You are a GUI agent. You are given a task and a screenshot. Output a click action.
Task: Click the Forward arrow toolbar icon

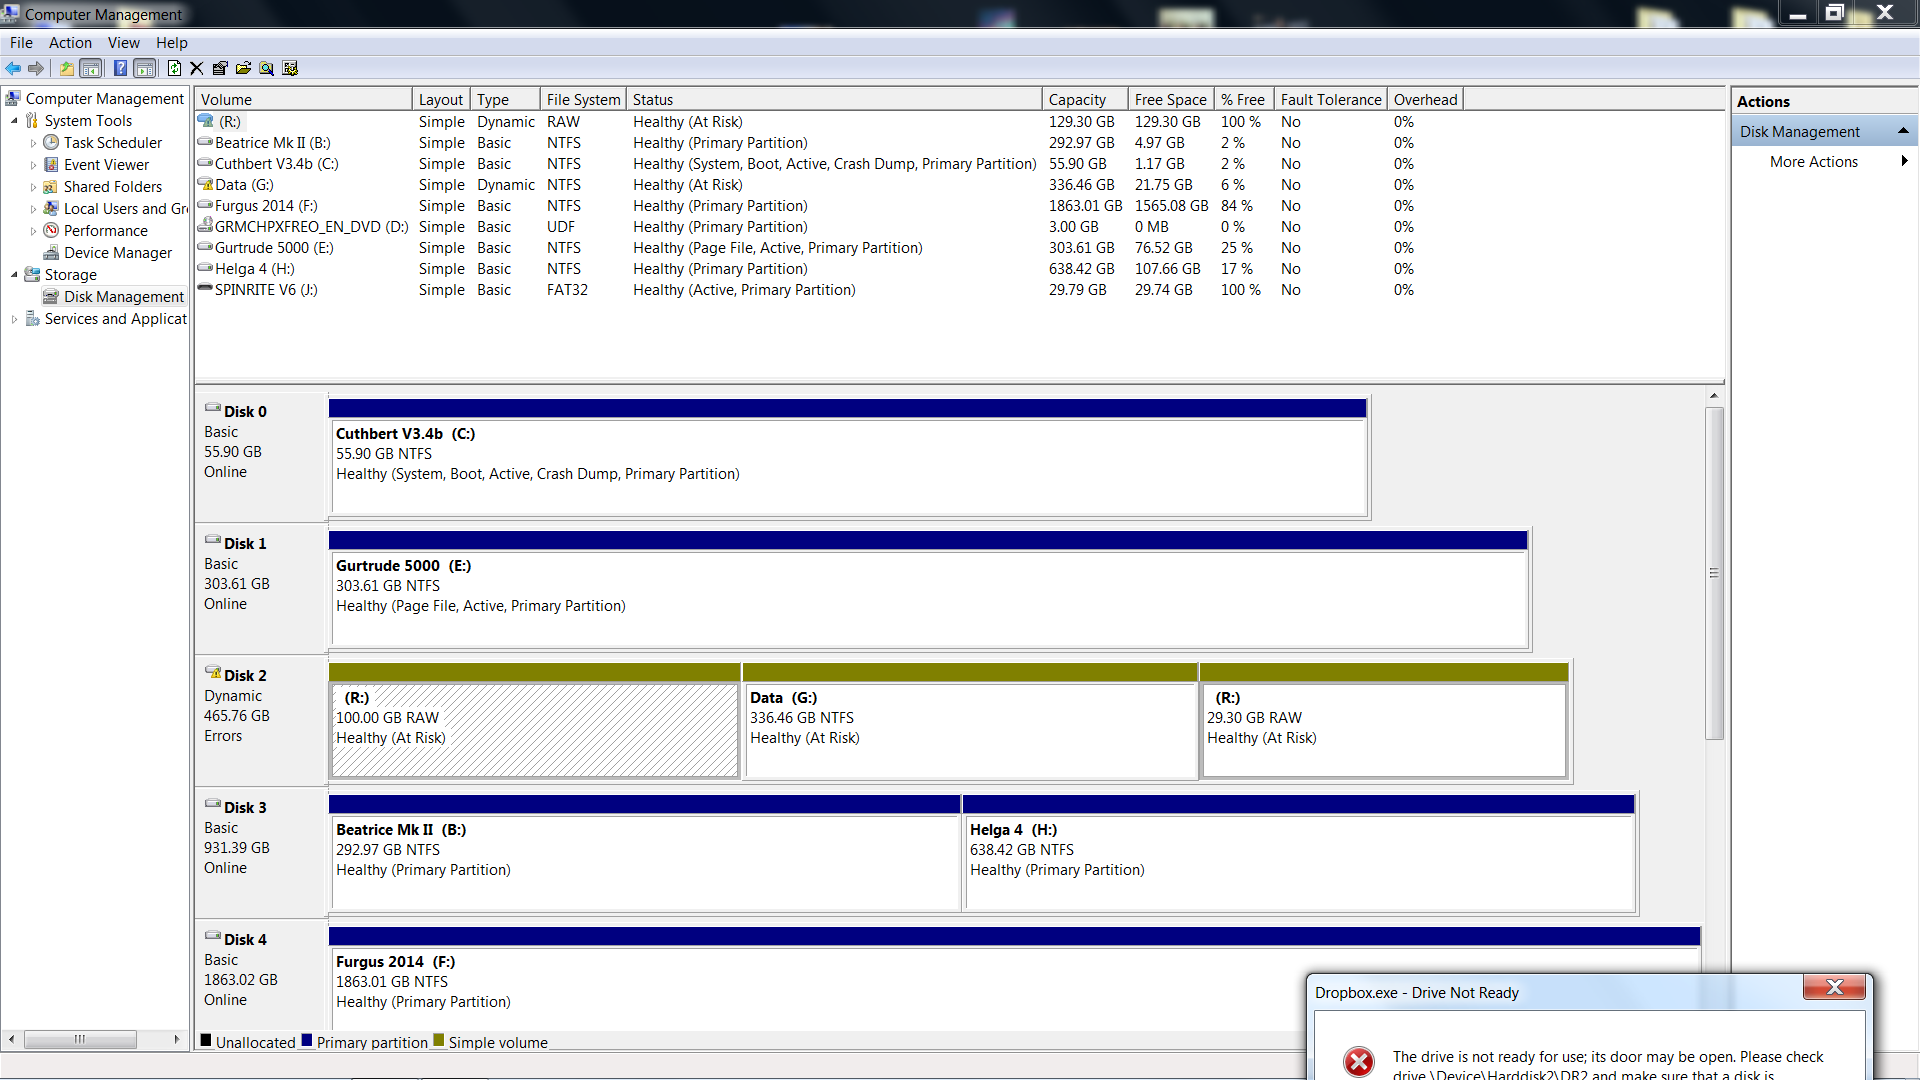(36, 68)
